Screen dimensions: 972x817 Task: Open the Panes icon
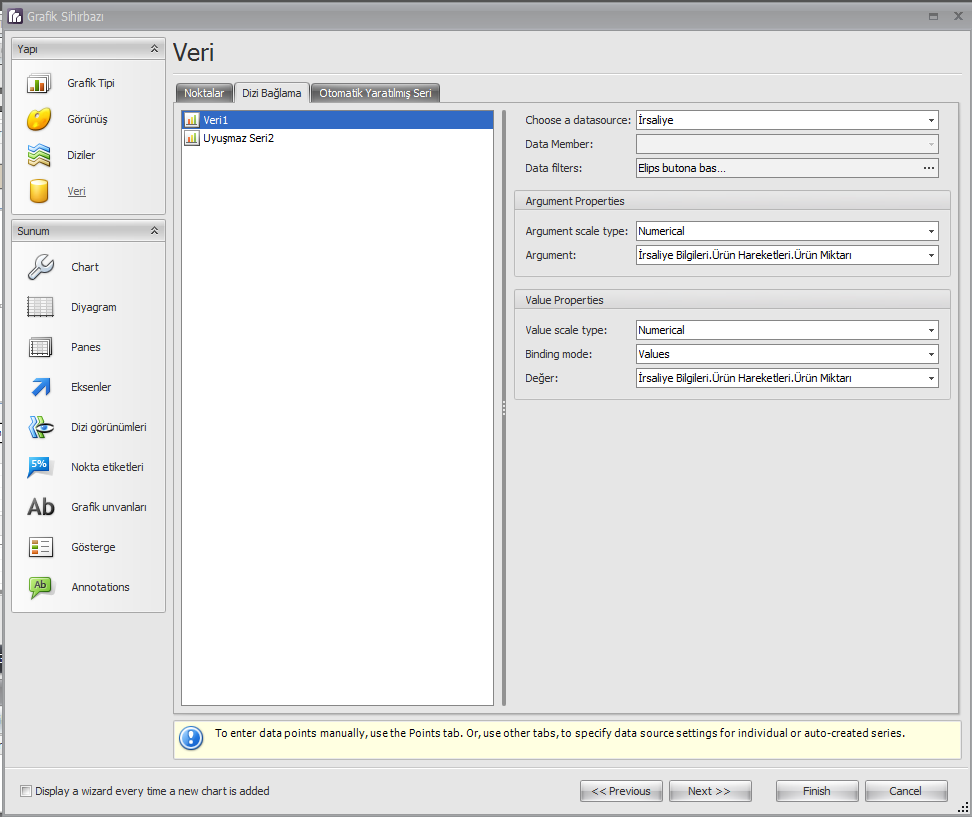tap(40, 347)
